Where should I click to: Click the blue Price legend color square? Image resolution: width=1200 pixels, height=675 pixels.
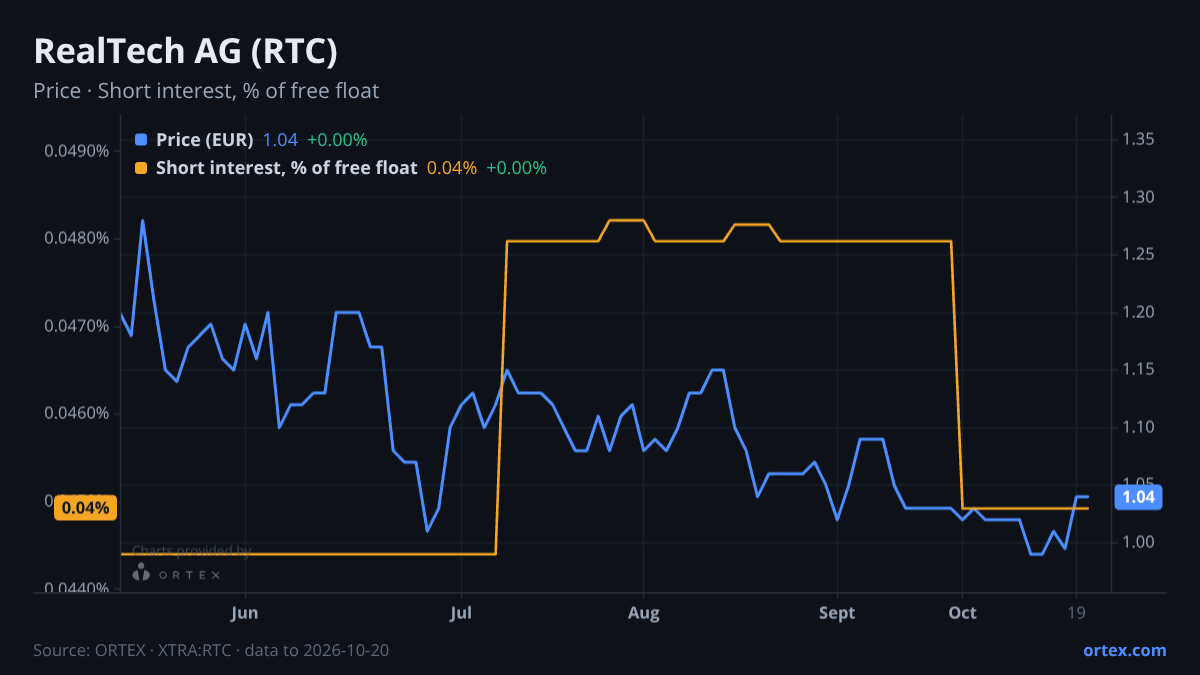(x=140, y=140)
